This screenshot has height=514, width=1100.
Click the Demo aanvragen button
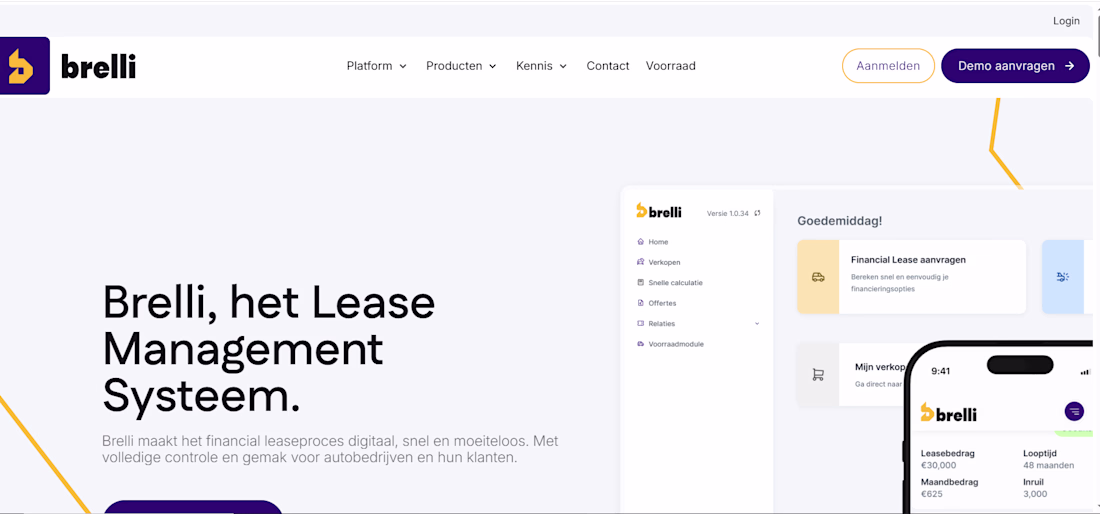point(1015,66)
